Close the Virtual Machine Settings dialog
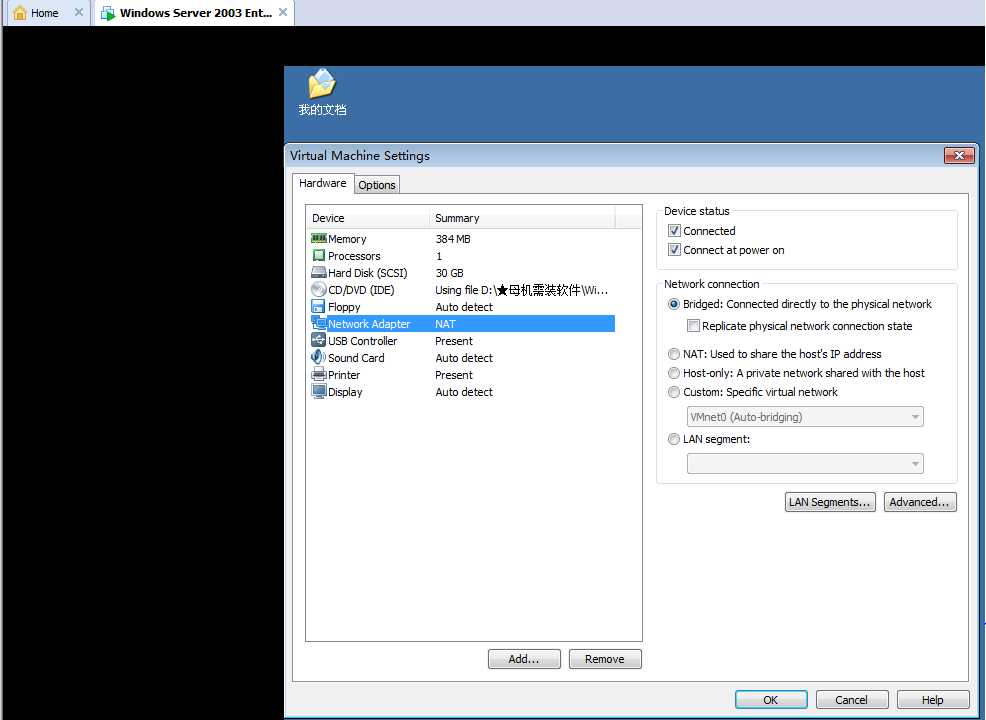 click(959, 155)
